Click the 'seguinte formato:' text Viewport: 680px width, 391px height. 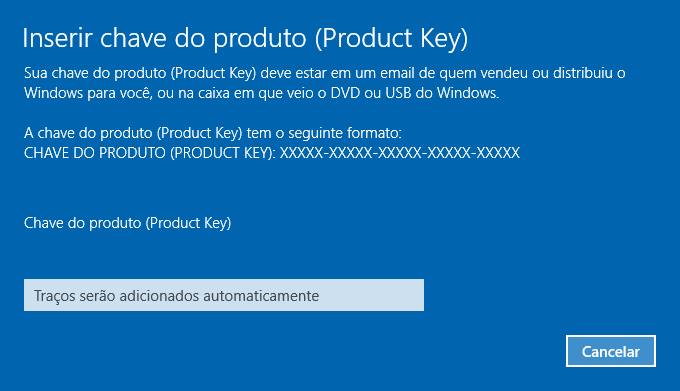pos(345,133)
